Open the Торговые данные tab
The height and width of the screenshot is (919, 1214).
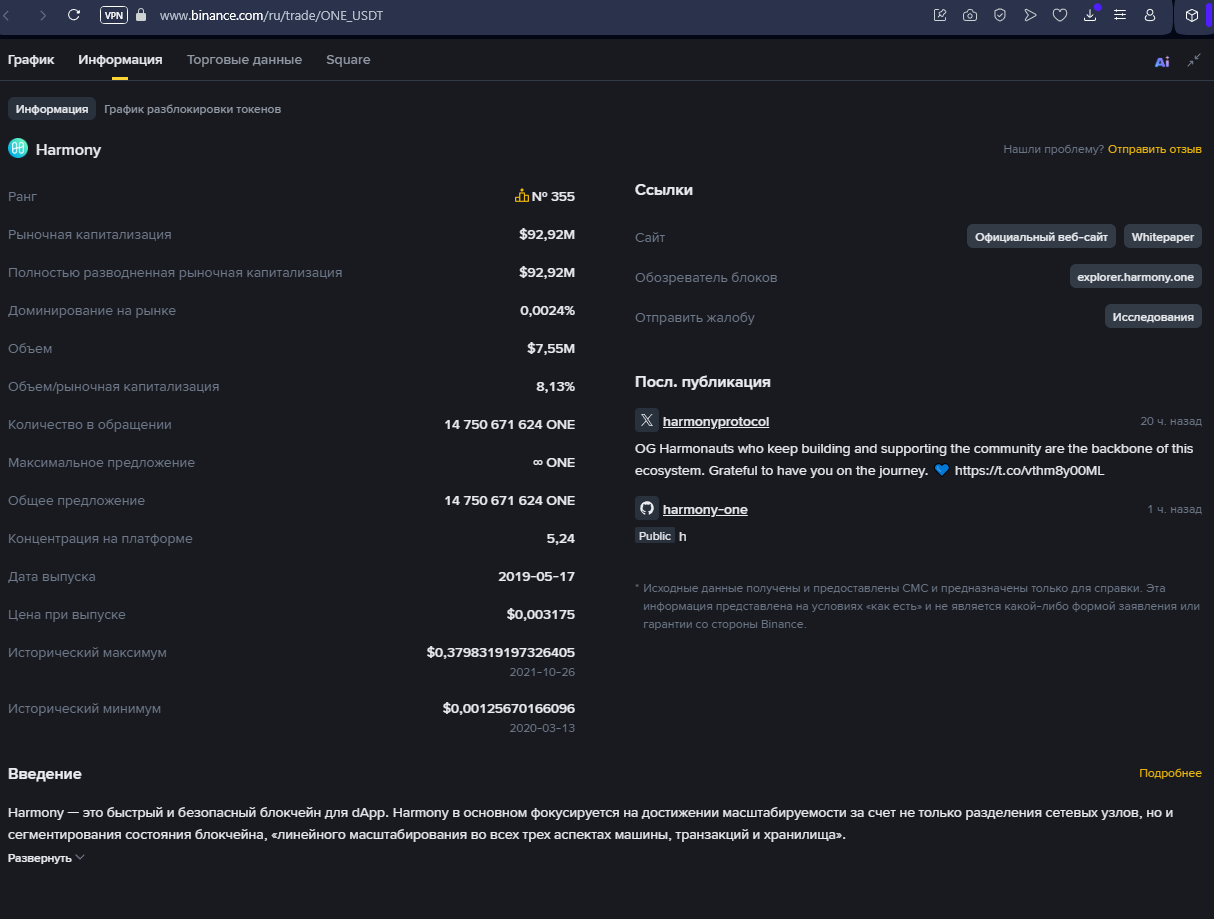(x=244, y=60)
